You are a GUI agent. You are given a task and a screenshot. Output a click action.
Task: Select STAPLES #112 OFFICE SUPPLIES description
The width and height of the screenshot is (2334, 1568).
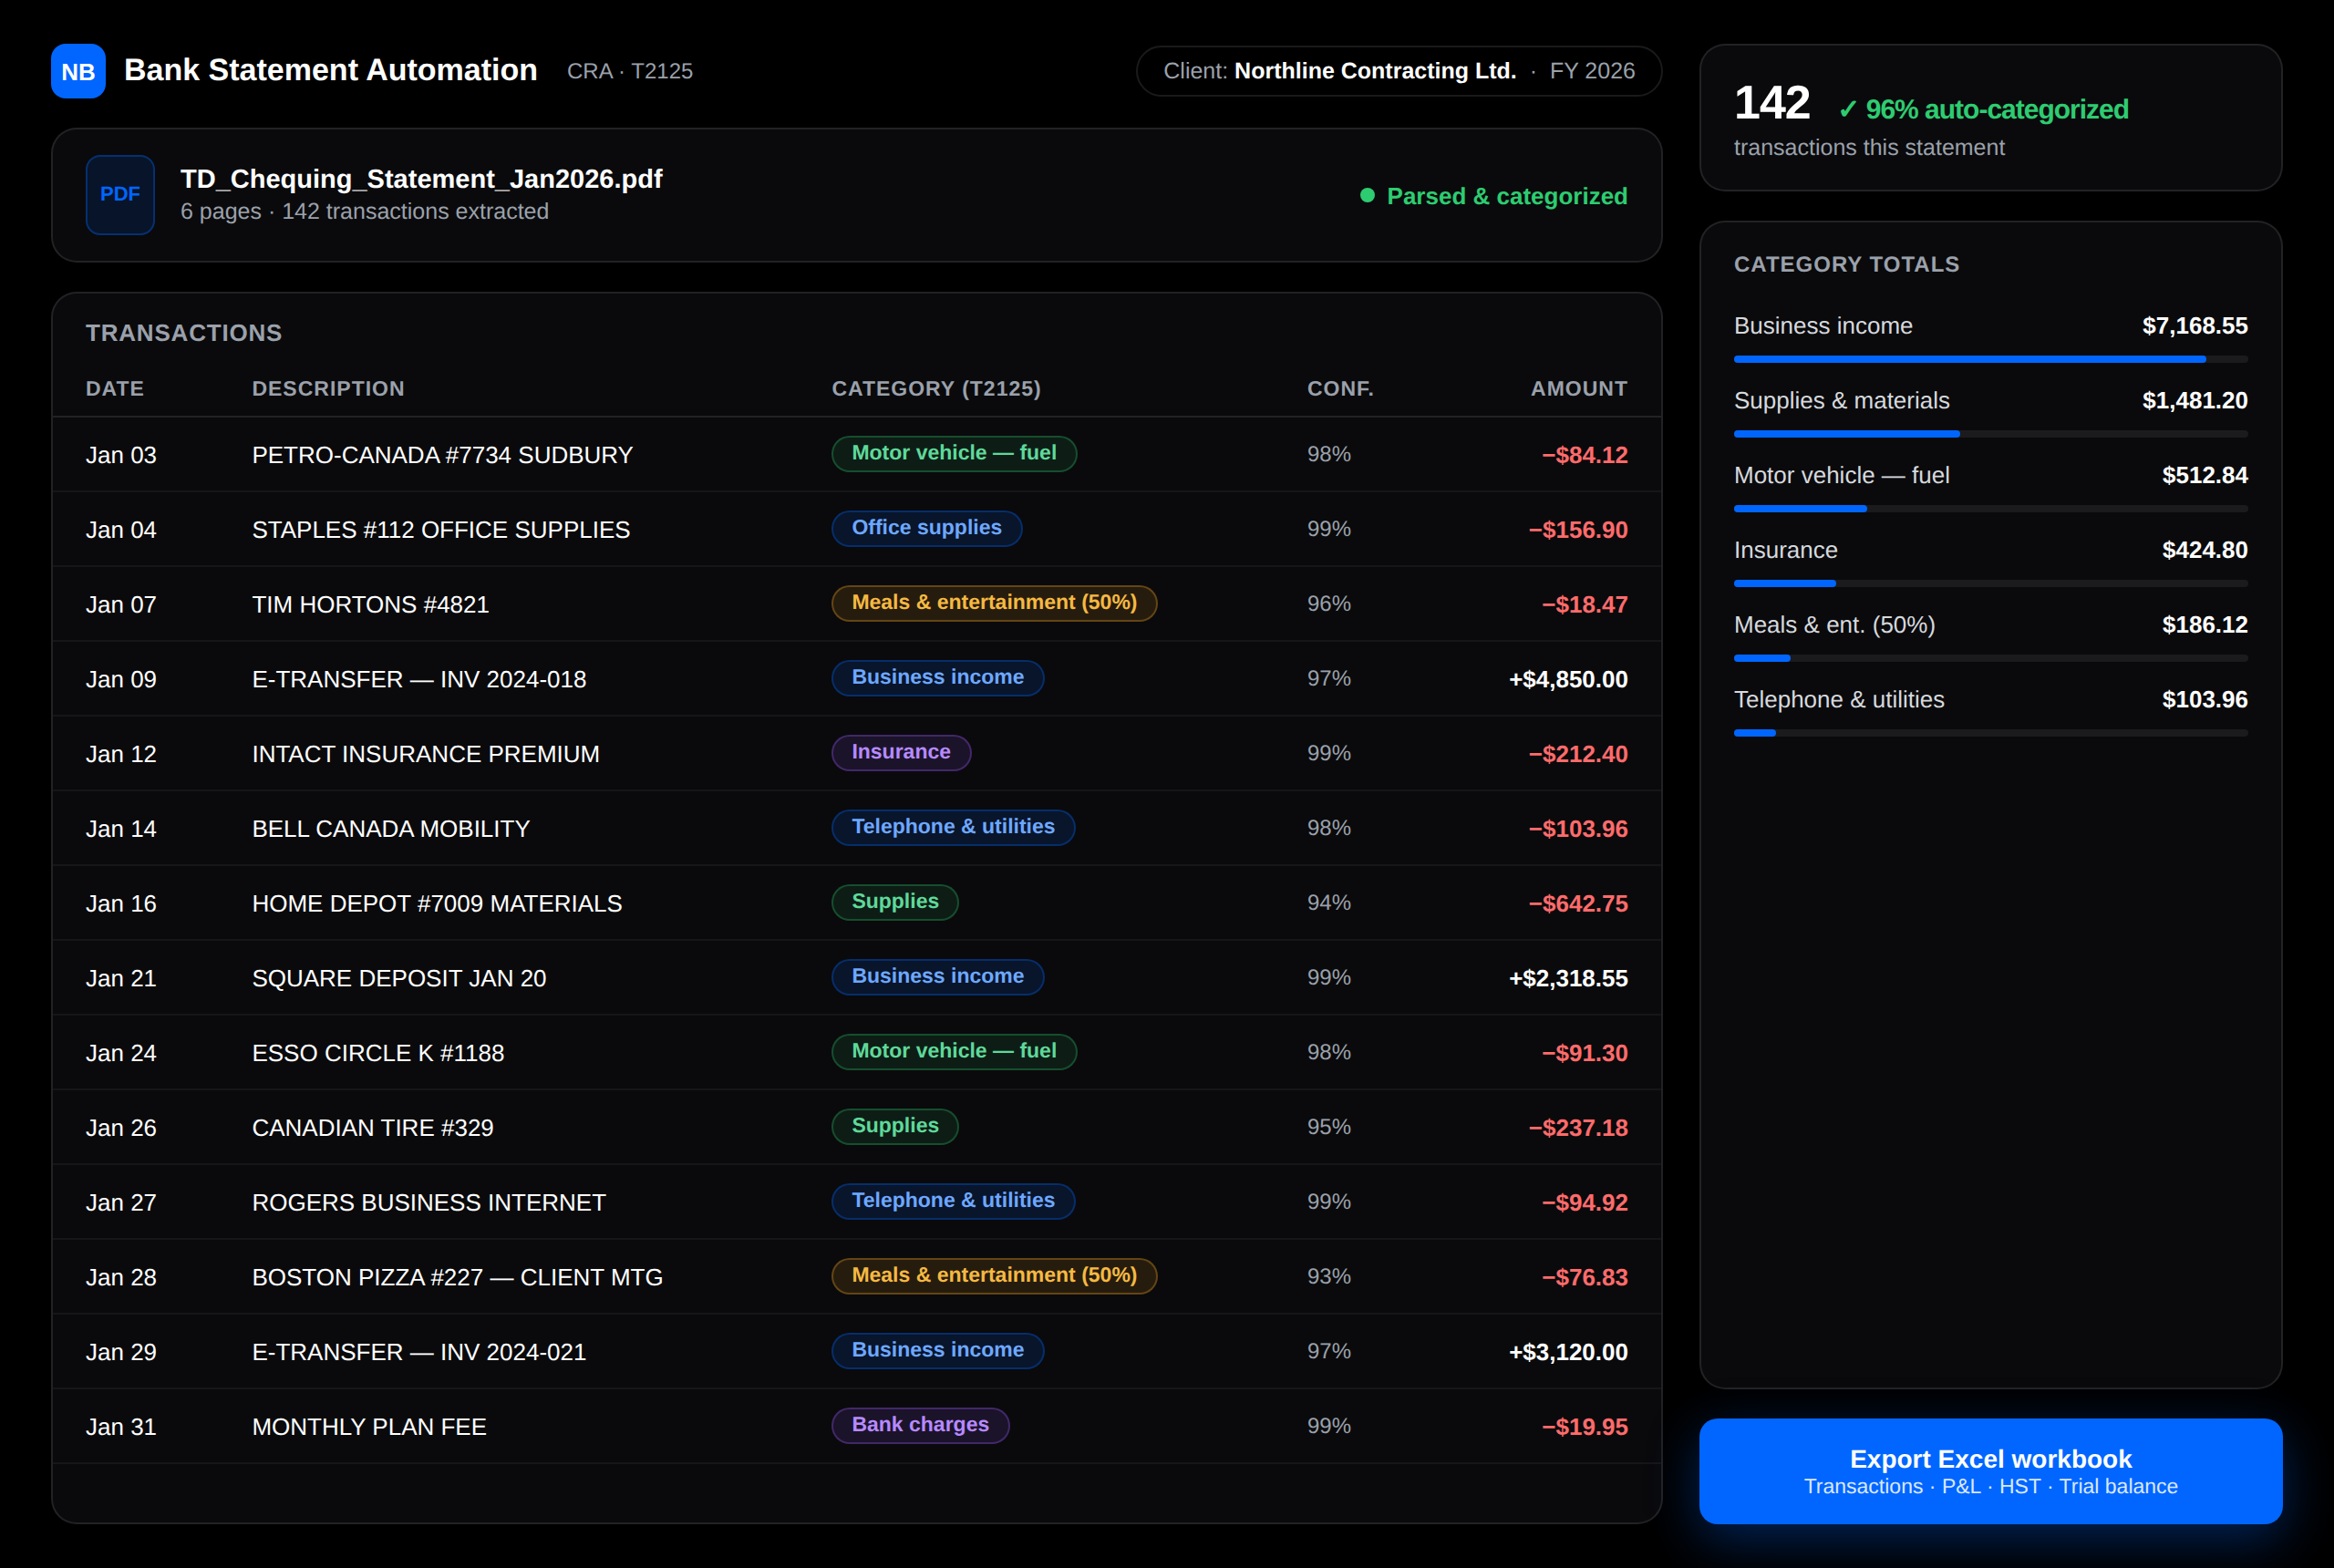[441, 530]
